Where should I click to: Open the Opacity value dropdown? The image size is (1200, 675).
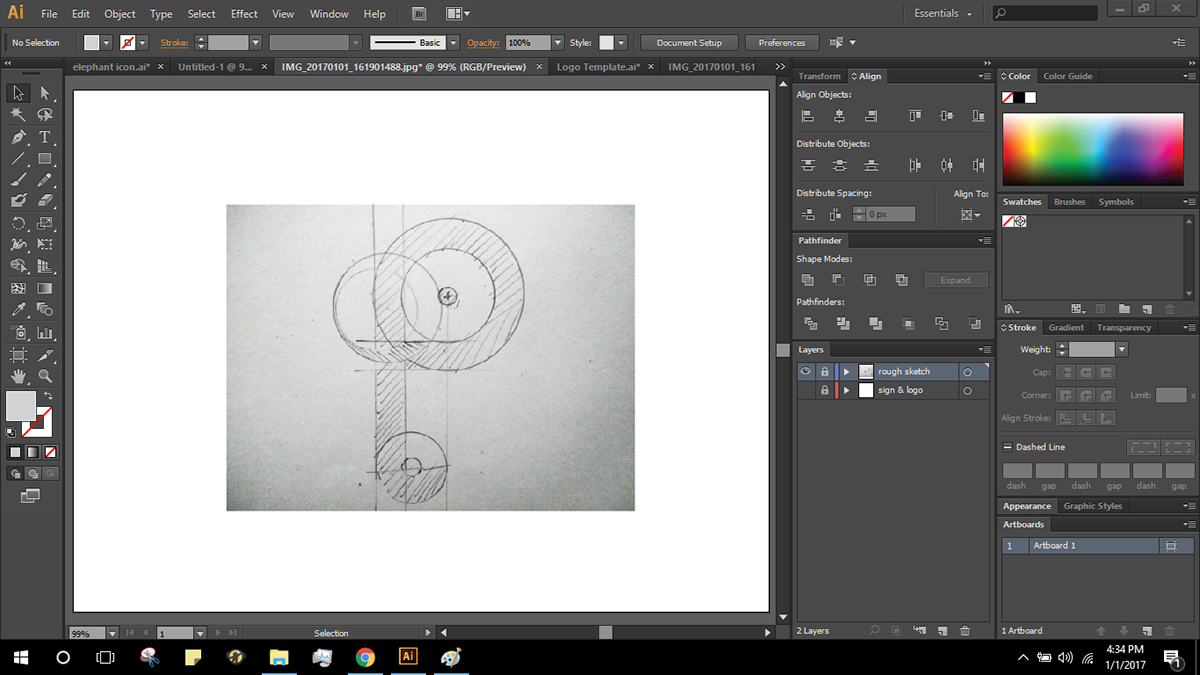point(557,43)
